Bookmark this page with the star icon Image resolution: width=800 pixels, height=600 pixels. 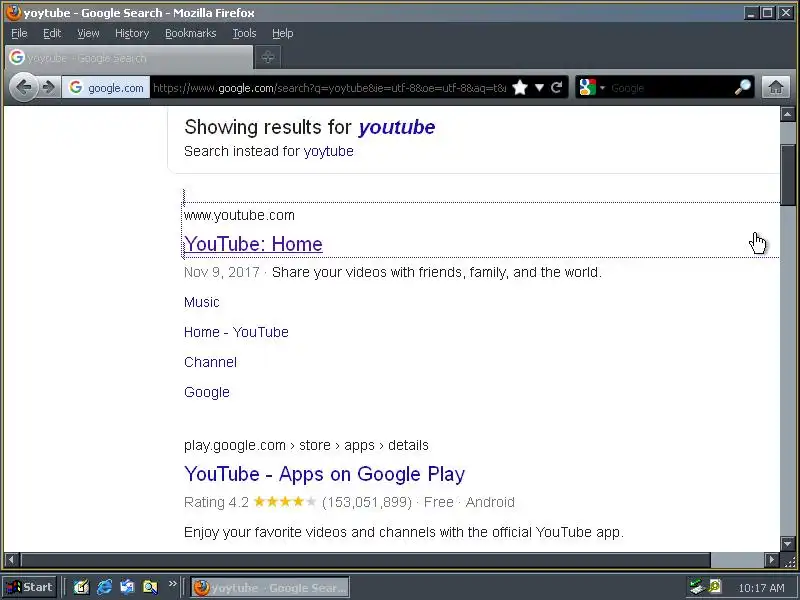(x=519, y=88)
